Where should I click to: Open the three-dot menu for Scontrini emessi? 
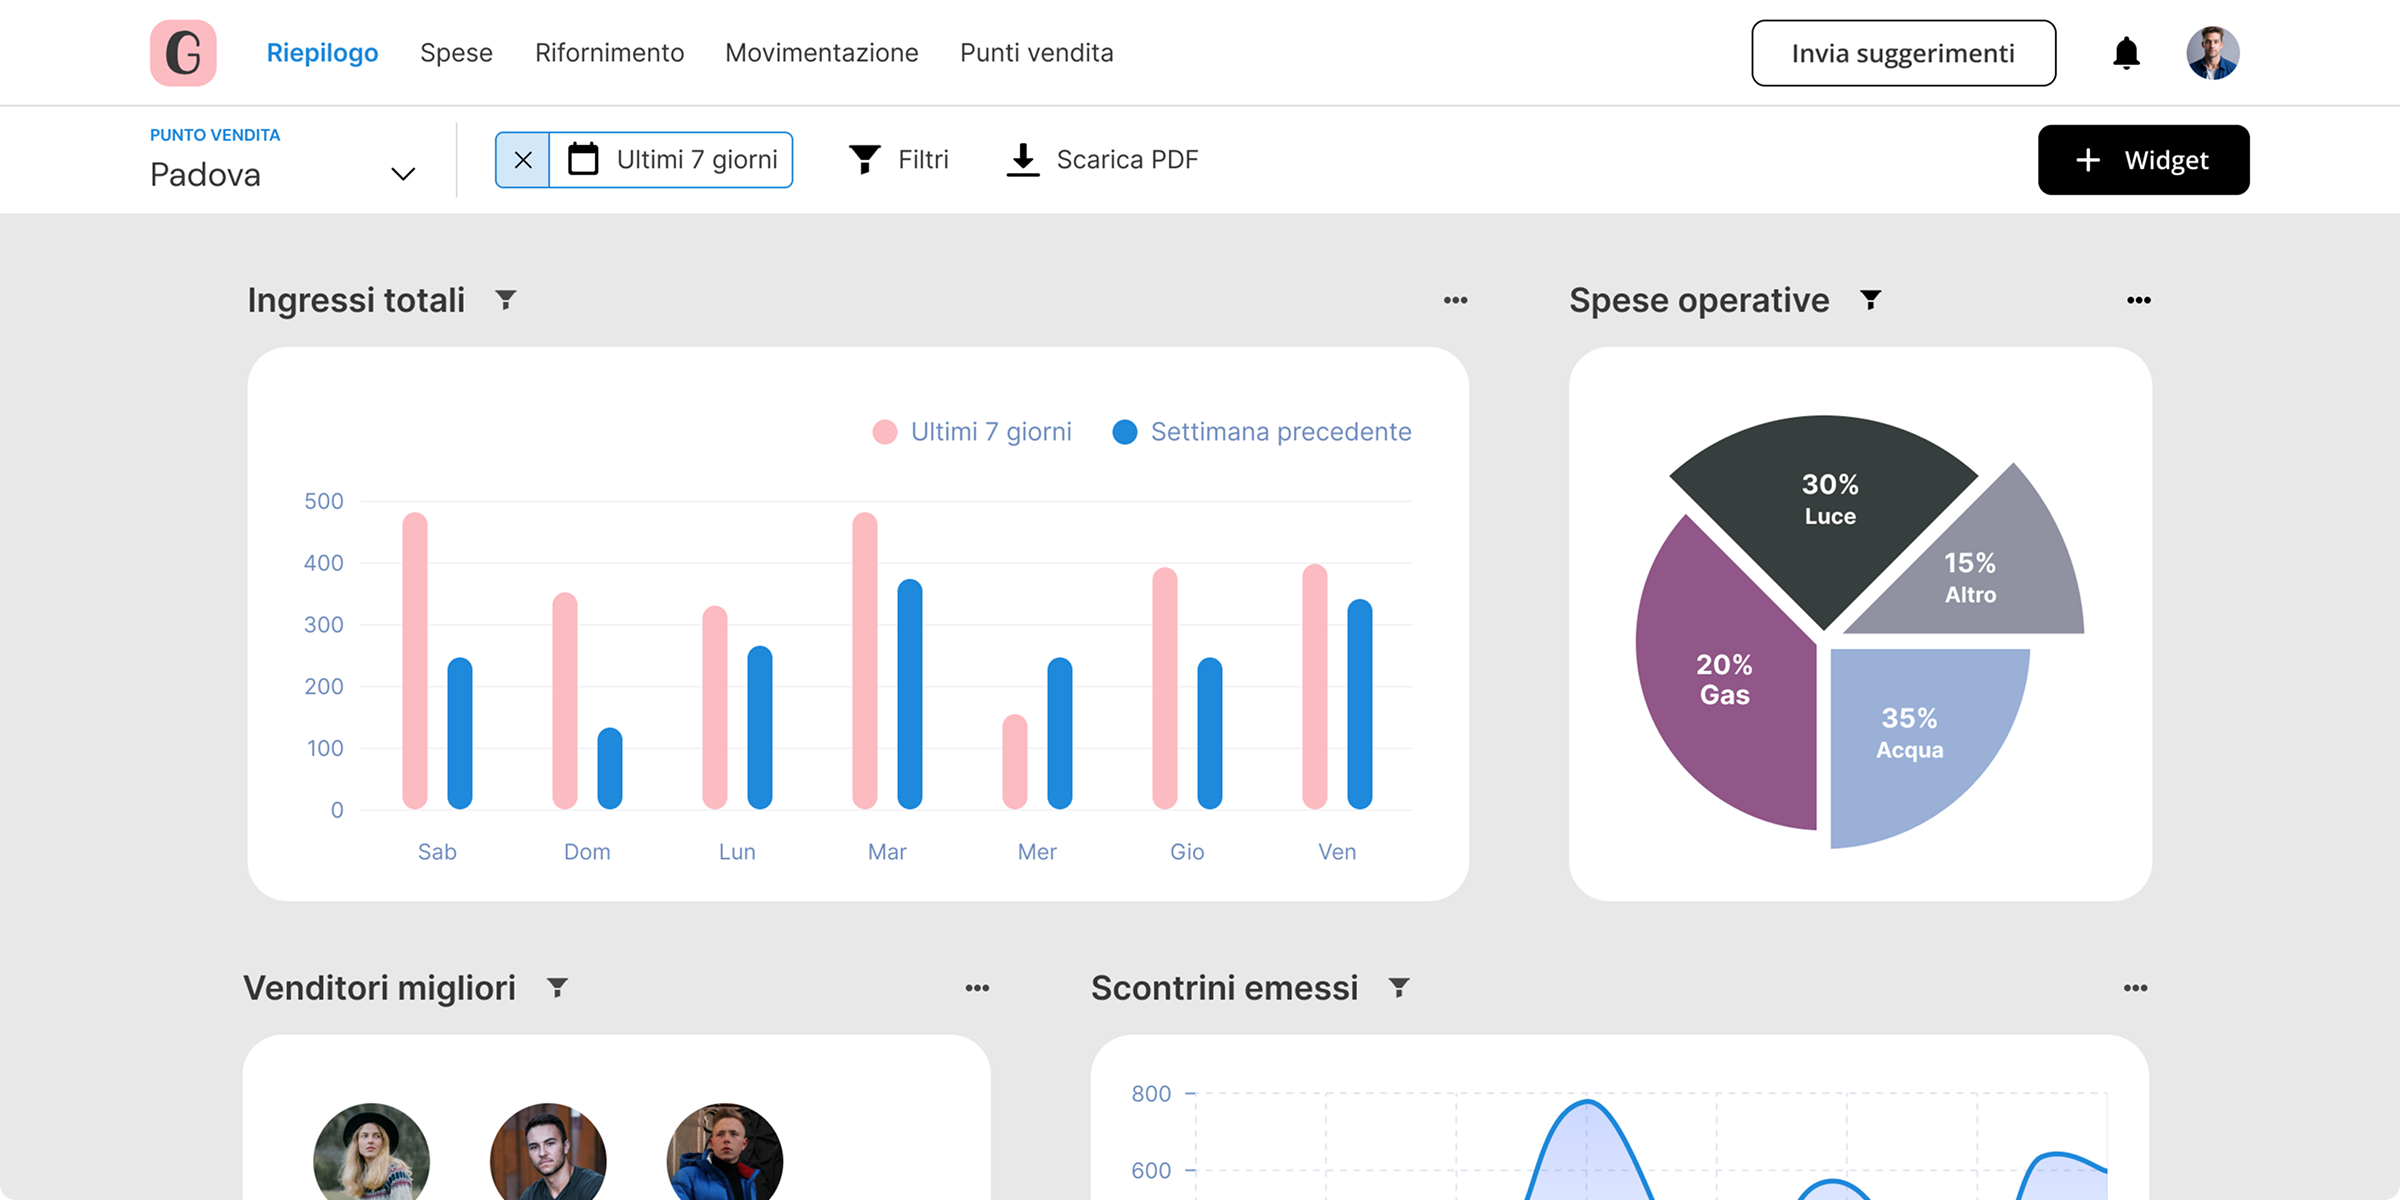click(2135, 988)
